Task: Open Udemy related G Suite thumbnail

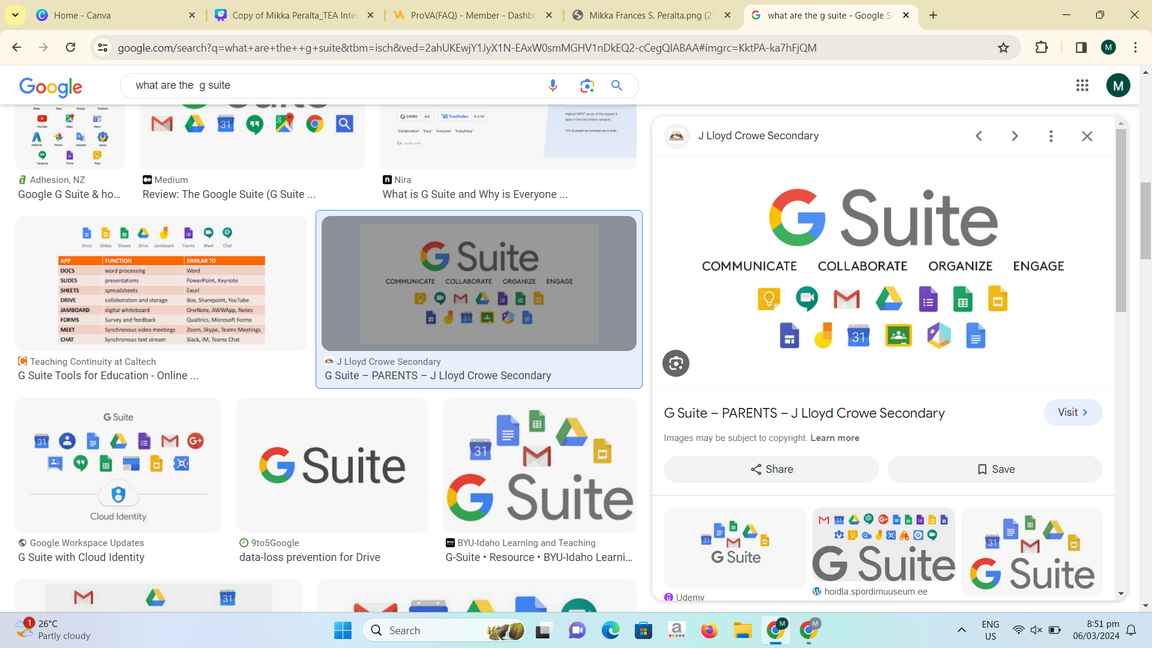Action: pos(735,547)
